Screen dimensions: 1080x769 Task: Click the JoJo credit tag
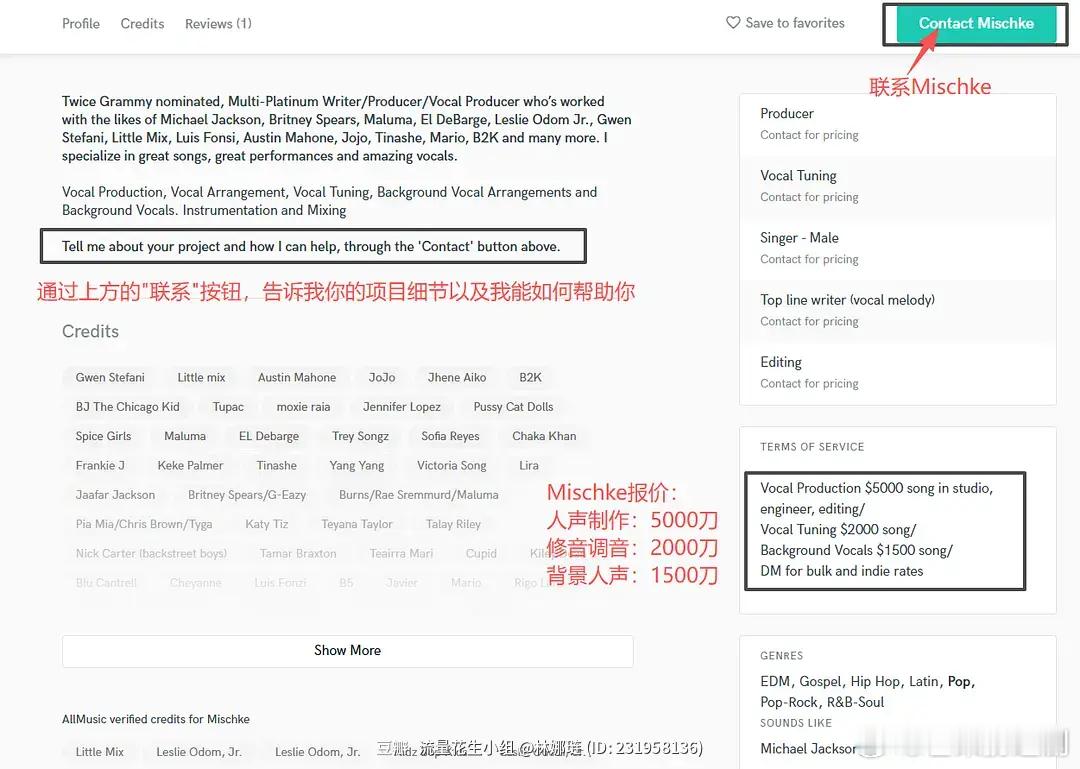pos(382,378)
